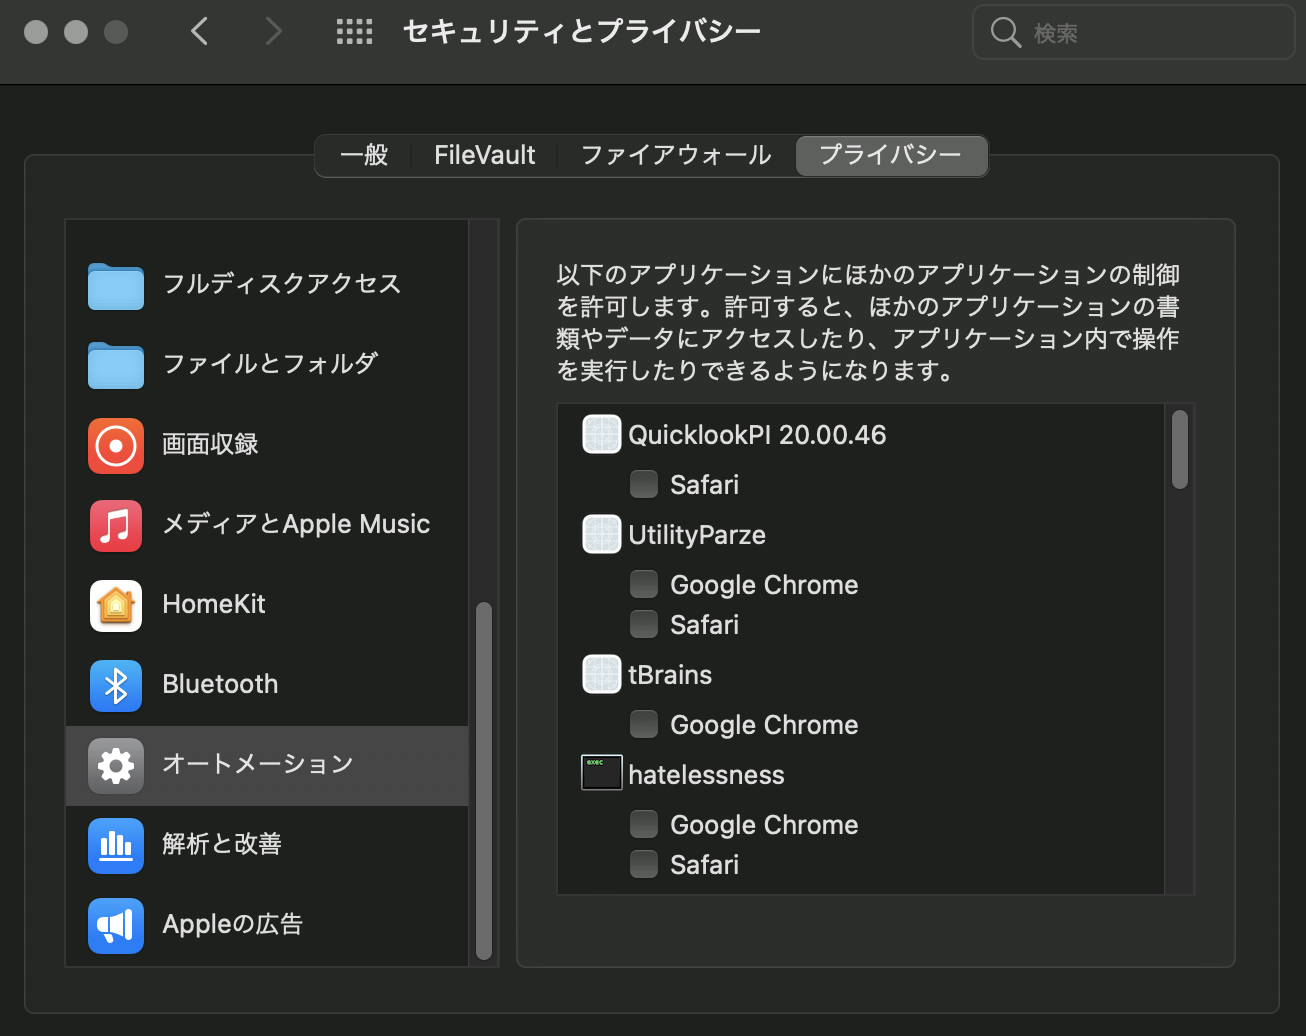The height and width of the screenshot is (1036, 1306).
Task: Go back with the left chevron button
Action: (200, 32)
